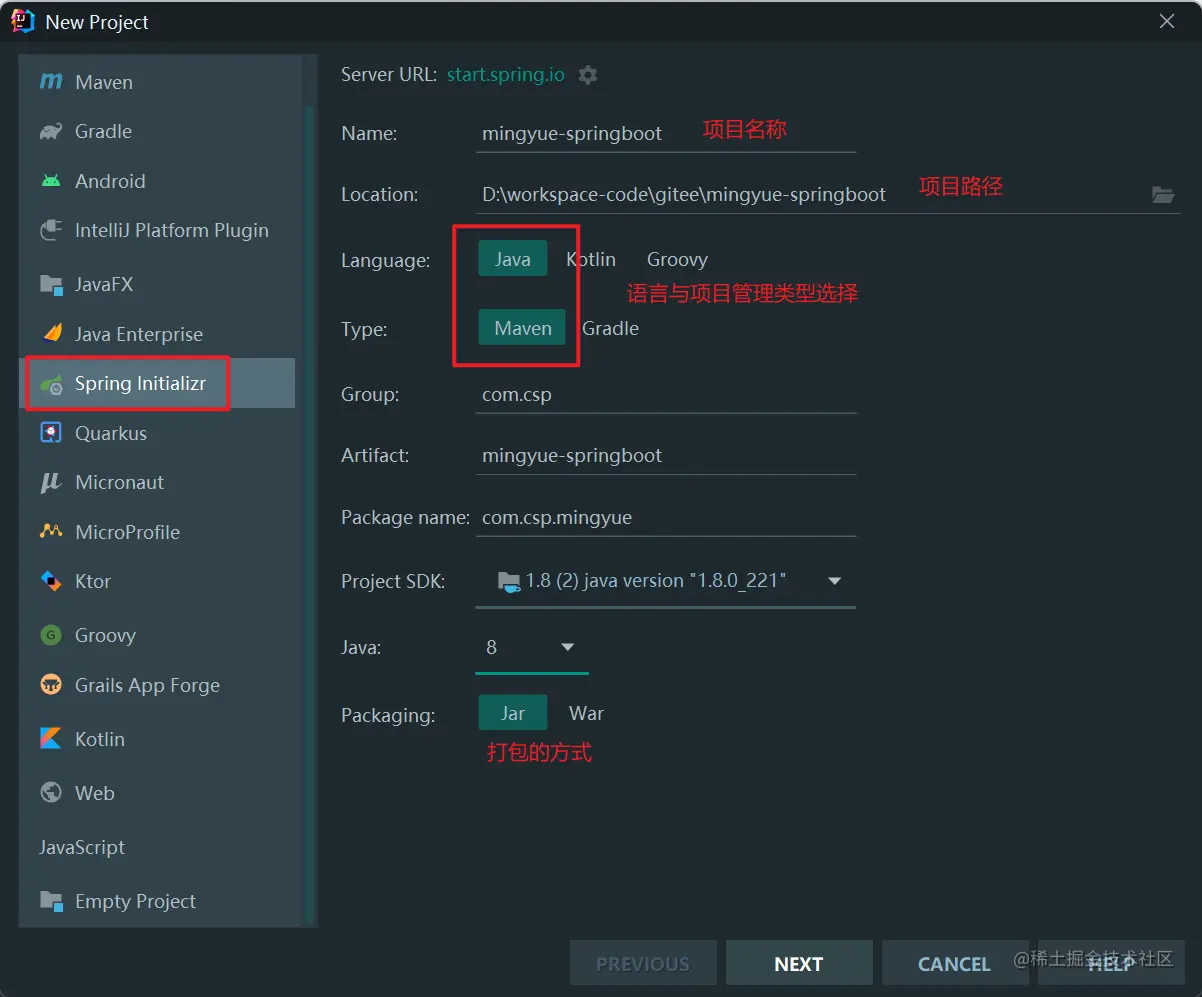Click the Group field with com.csp
This screenshot has height=997, width=1202.
(x=666, y=394)
